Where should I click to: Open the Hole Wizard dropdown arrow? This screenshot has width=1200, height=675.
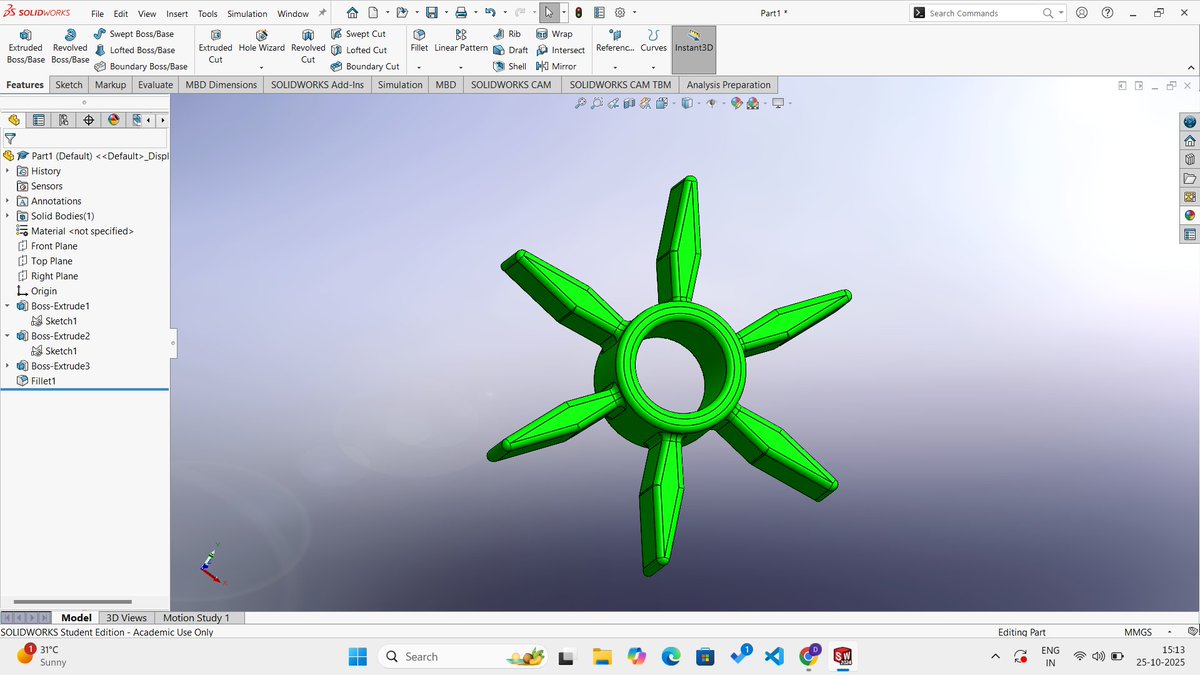[x=262, y=67]
